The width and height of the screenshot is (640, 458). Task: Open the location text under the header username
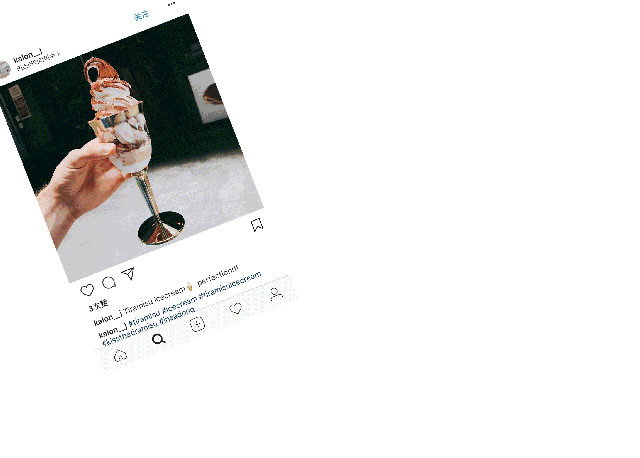tap(38, 61)
